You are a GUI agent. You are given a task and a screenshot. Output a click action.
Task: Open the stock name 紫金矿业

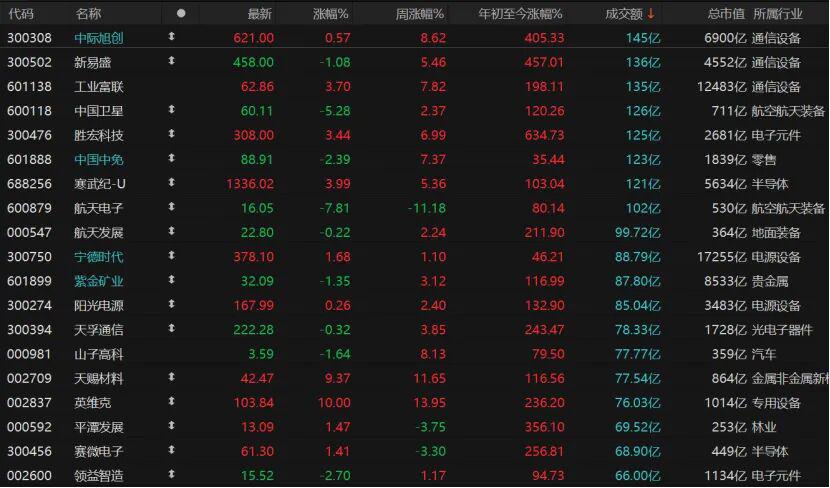click(100, 281)
